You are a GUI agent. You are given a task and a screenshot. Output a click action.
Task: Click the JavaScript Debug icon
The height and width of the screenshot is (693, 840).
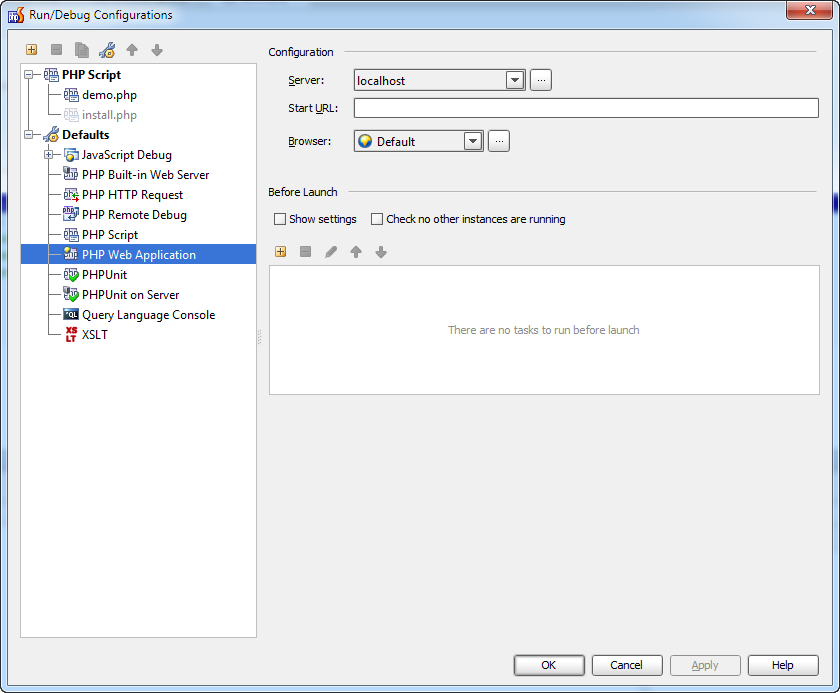point(71,155)
